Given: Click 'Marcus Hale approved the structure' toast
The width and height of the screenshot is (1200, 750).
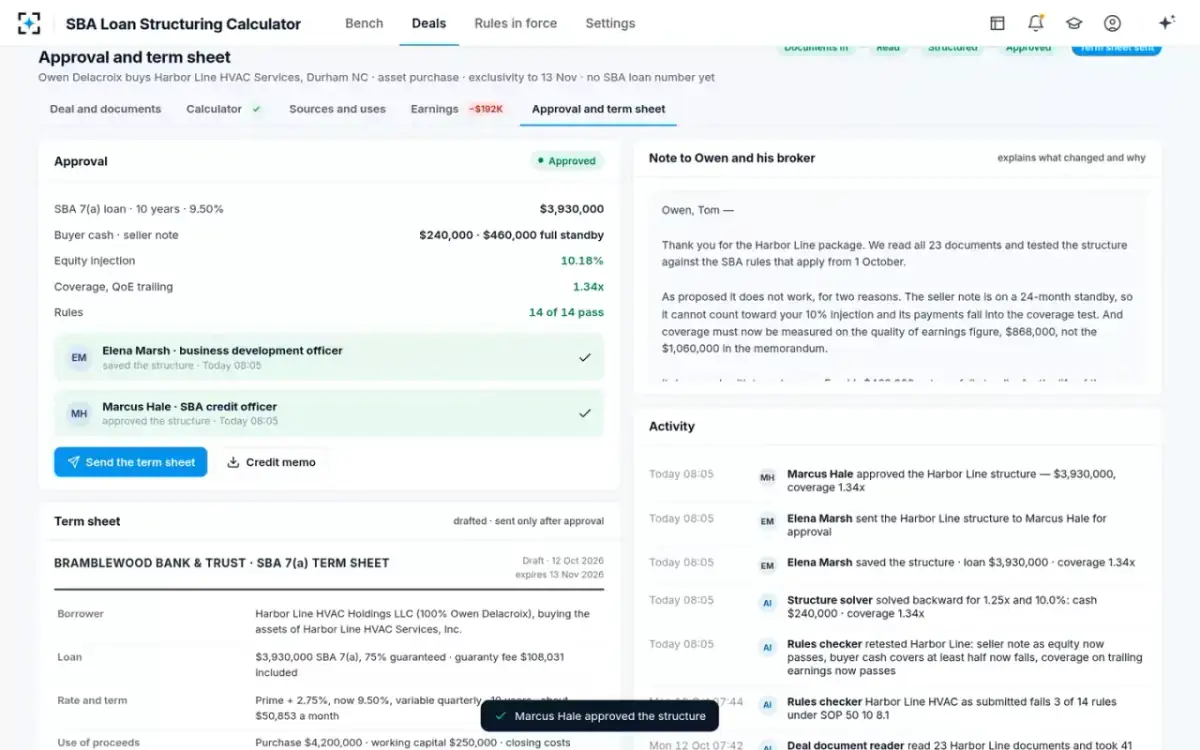Looking at the screenshot, I should coord(600,716).
